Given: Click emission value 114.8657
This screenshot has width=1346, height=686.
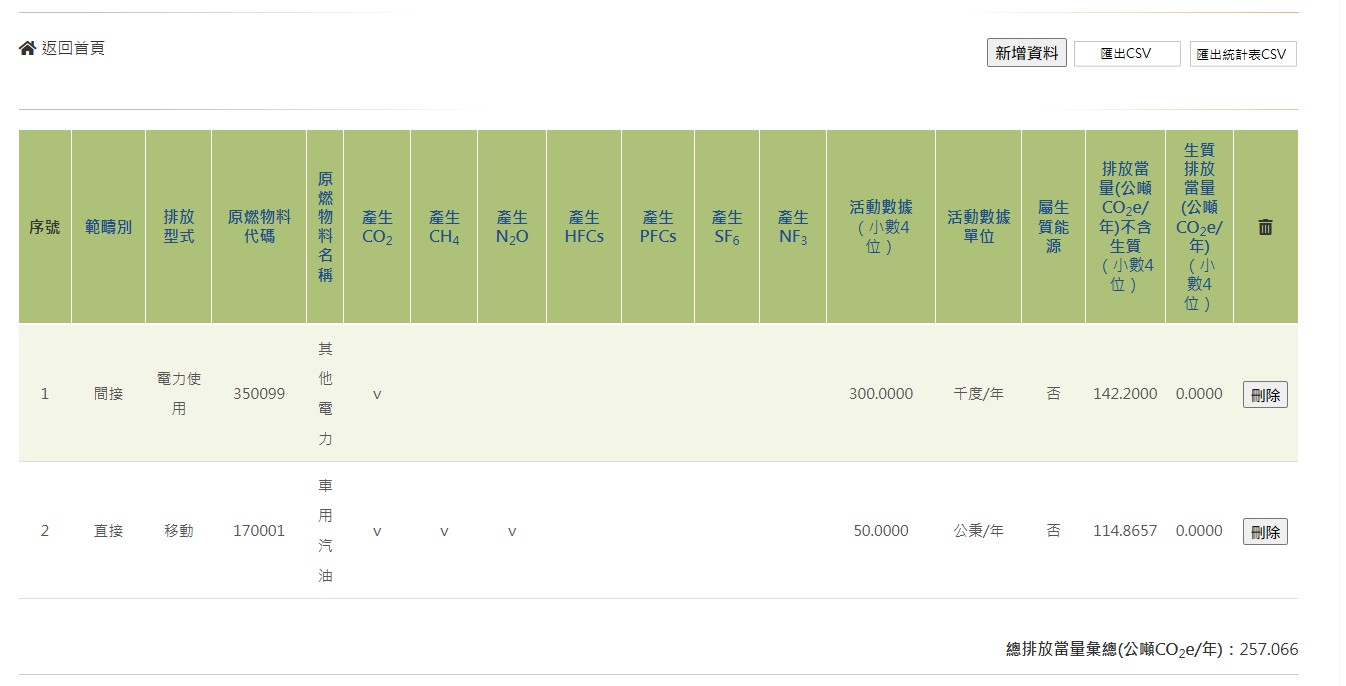Looking at the screenshot, I should [1124, 531].
